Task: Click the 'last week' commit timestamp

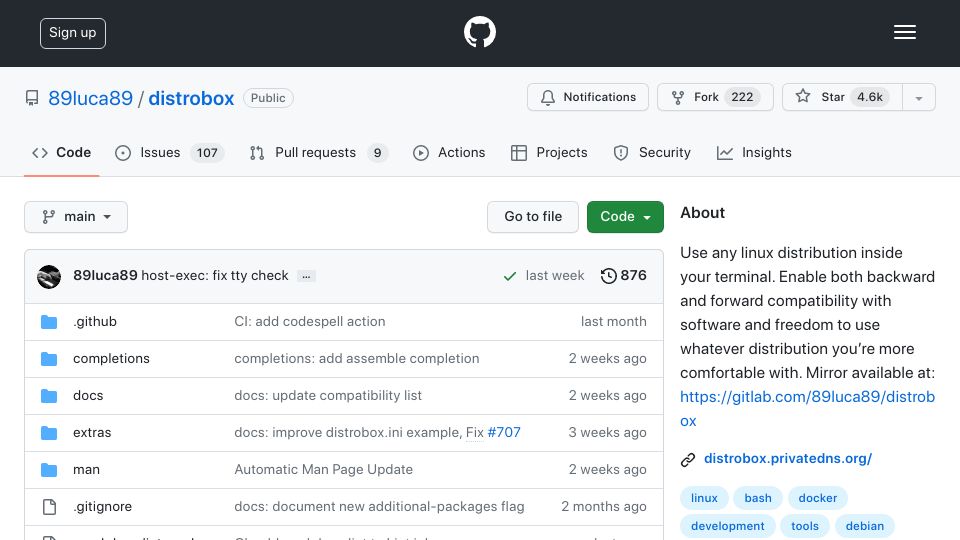Action: pos(555,276)
